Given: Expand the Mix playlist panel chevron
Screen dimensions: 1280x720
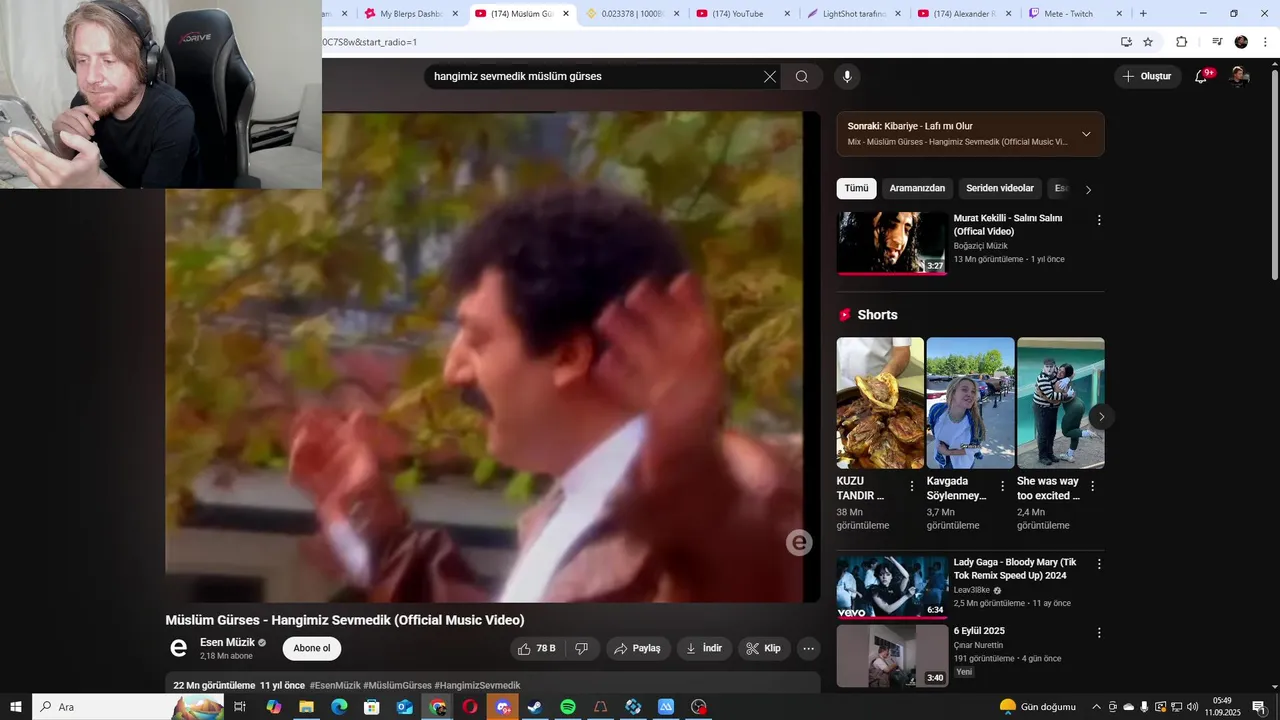Looking at the screenshot, I should tap(1086, 134).
